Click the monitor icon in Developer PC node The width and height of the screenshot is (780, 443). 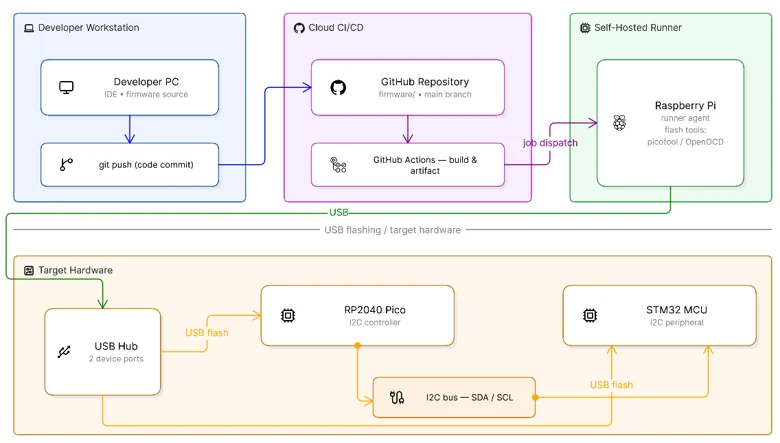pyautogui.click(x=66, y=88)
